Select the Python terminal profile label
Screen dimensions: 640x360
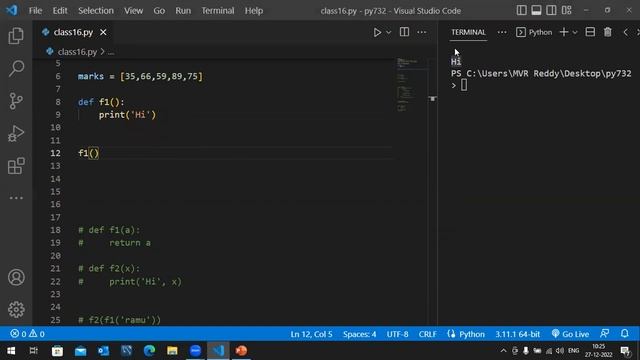534,32
